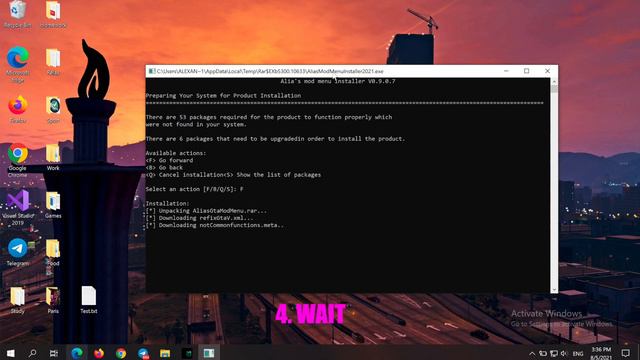Click the installer version header text
Image resolution: width=640 pixels, height=360 pixels.
point(338,81)
